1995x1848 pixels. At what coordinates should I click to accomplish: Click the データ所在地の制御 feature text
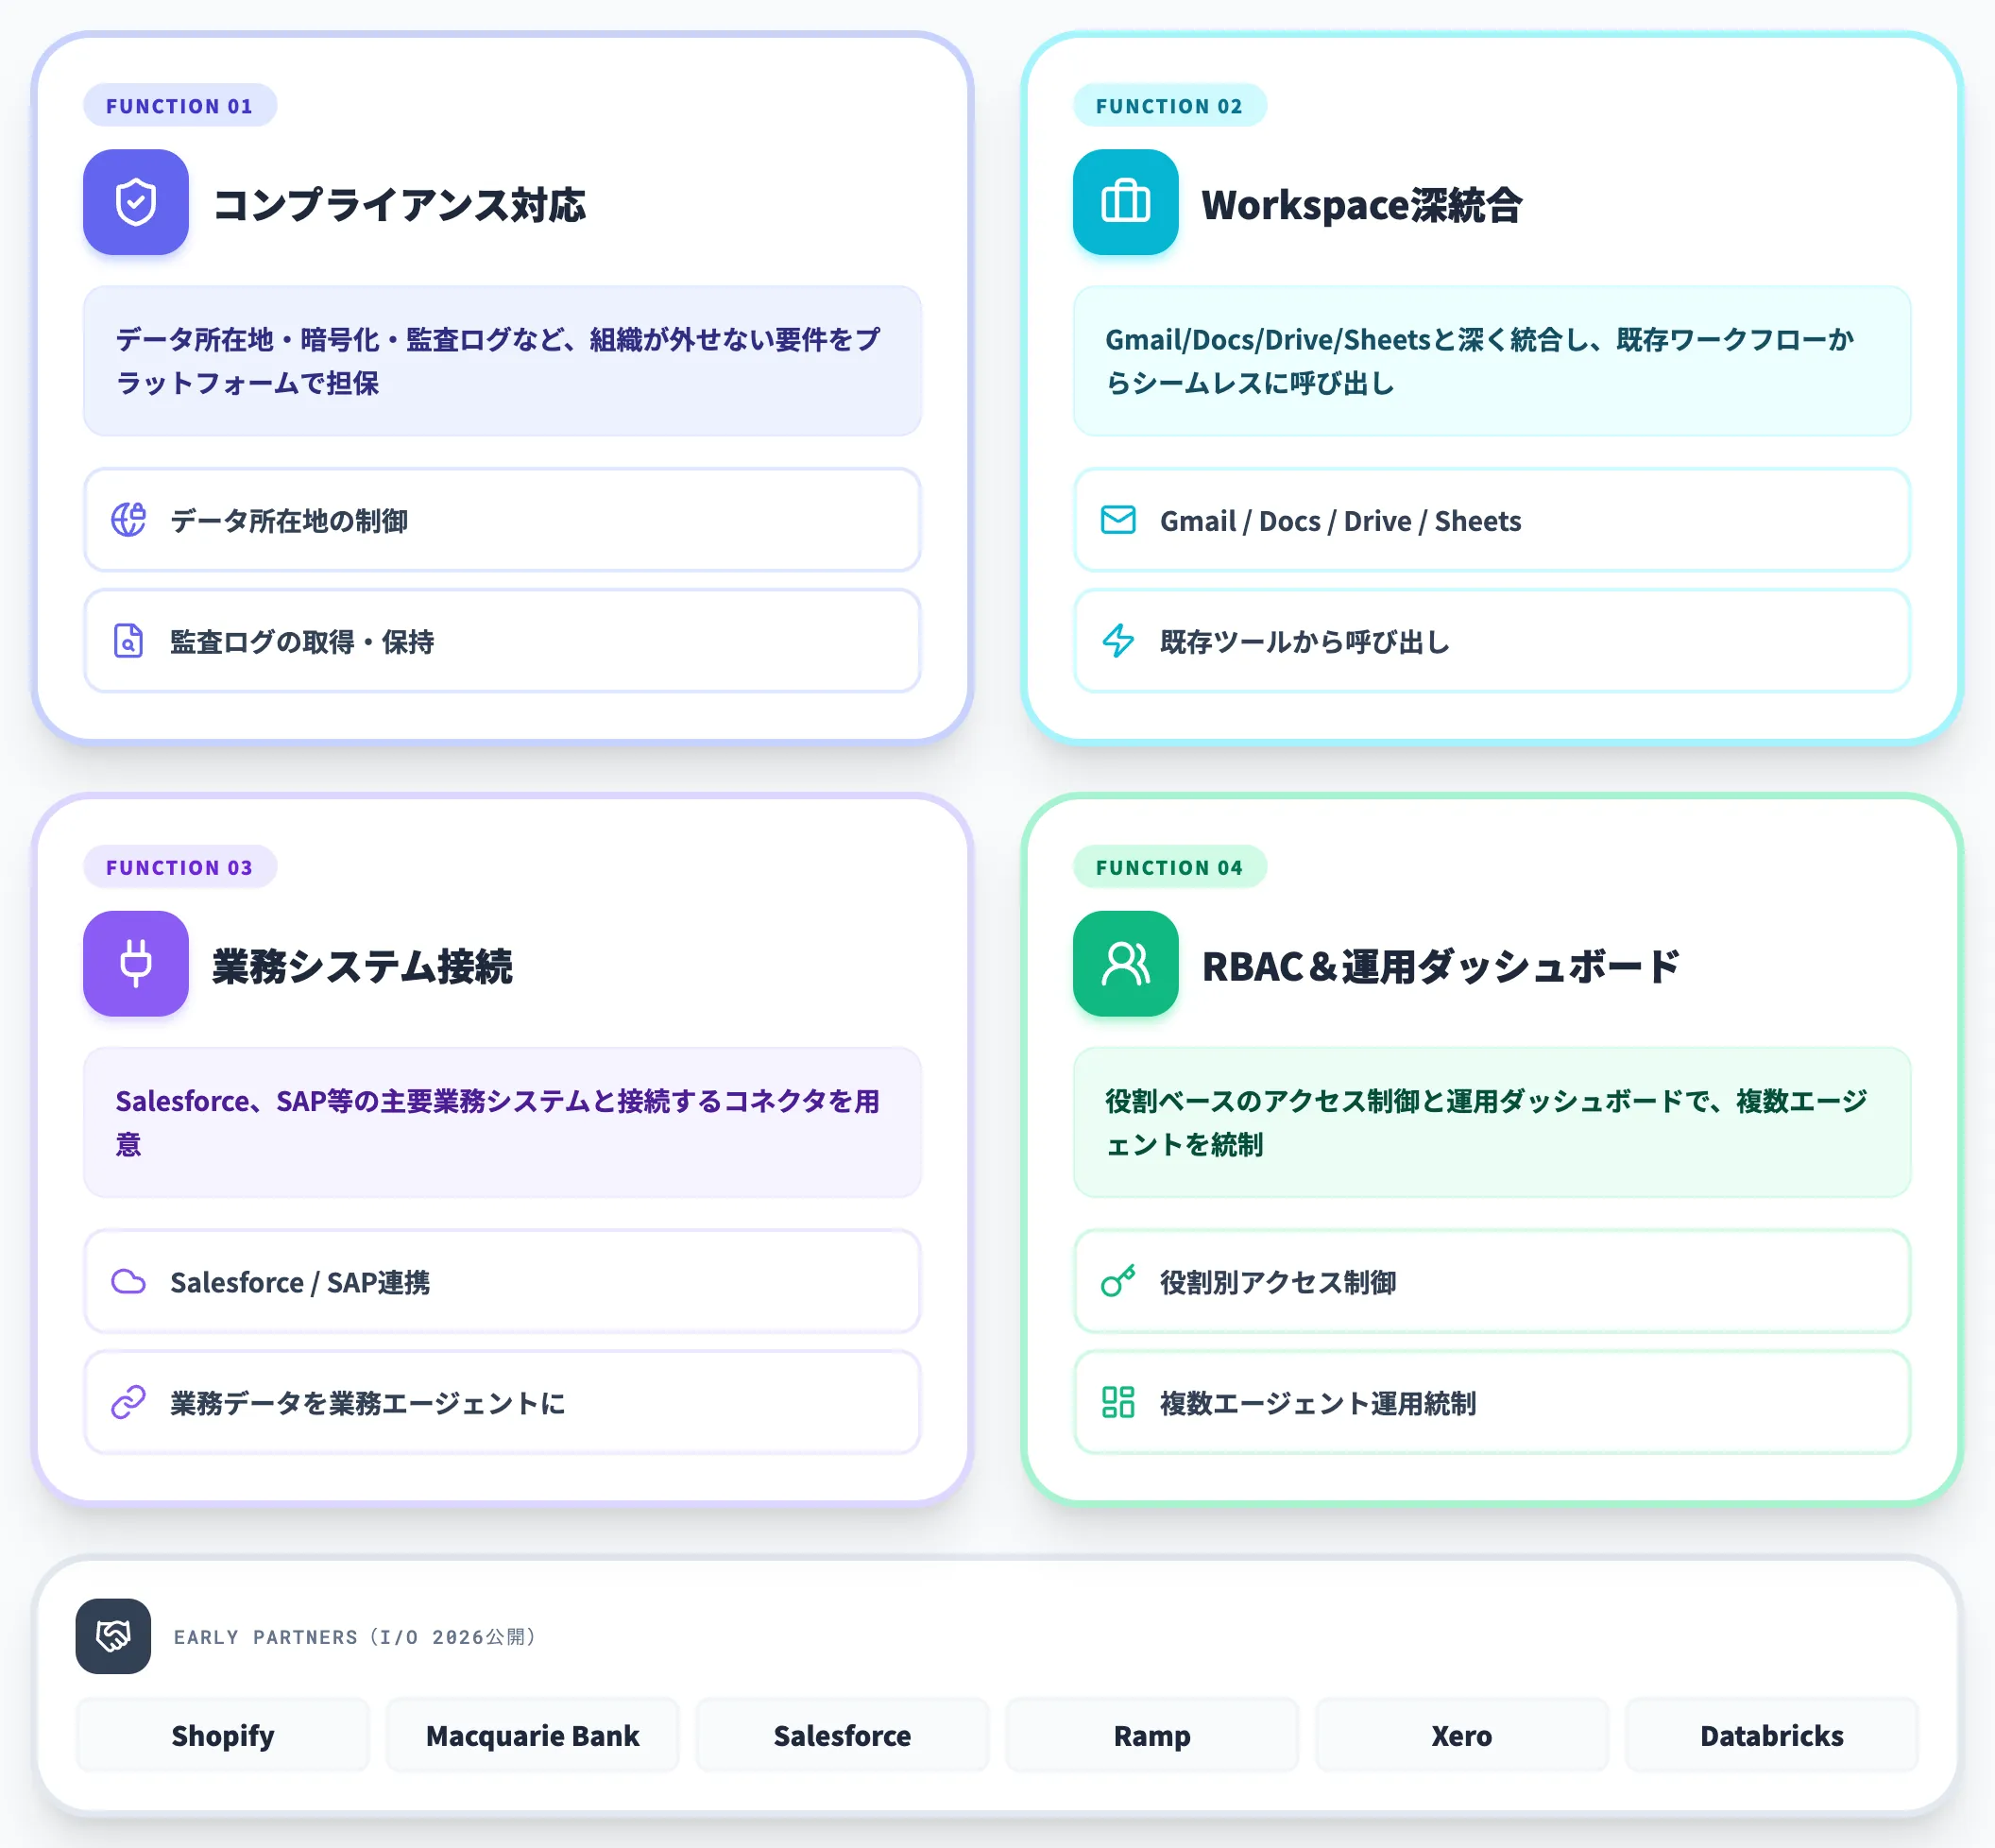[289, 521]
